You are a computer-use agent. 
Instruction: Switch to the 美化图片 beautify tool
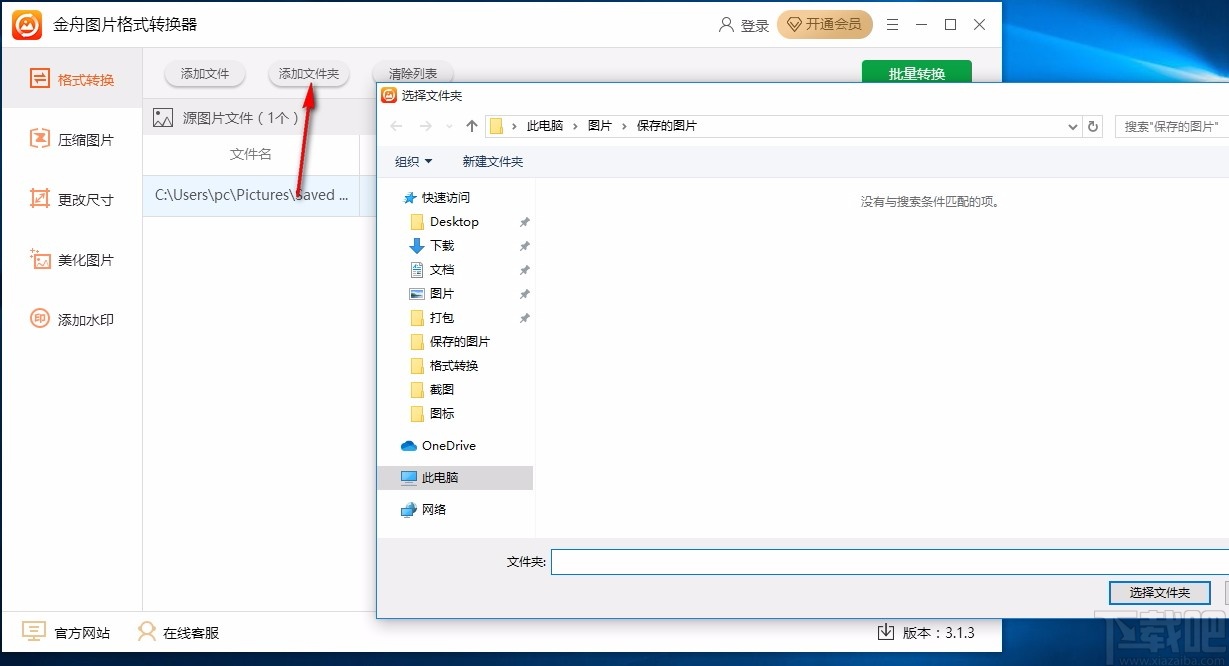coord(75,259)
